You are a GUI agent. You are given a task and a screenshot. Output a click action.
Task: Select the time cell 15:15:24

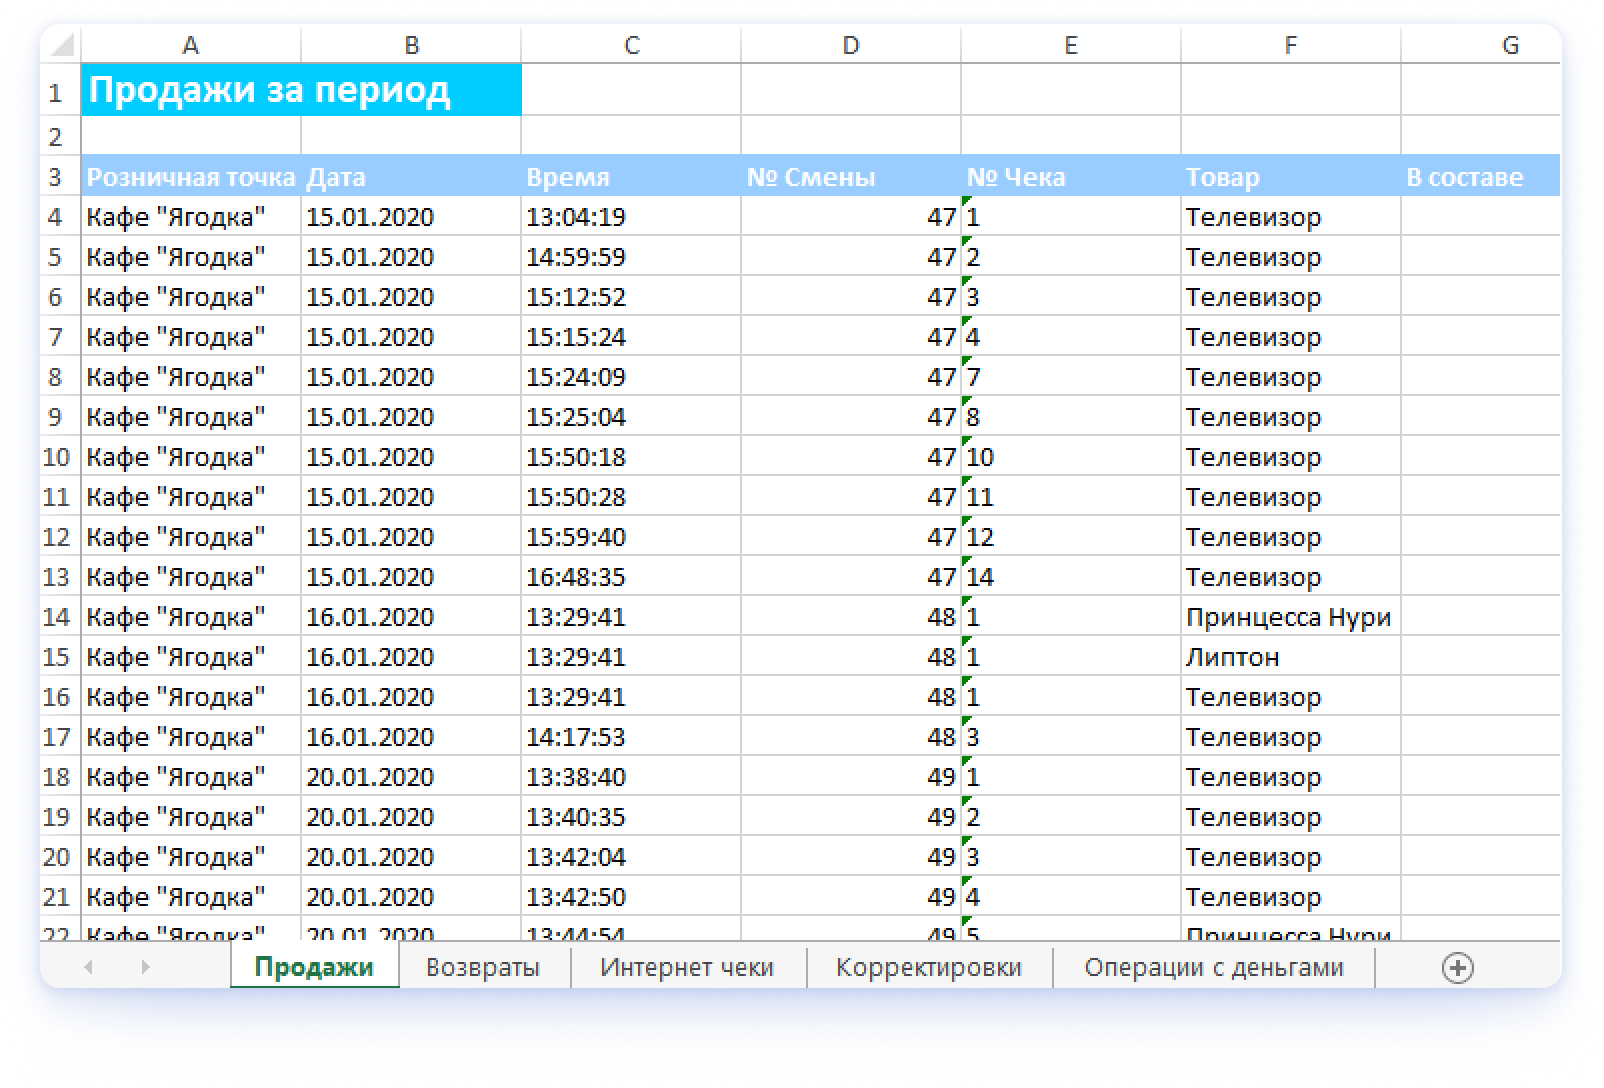coord(631,336)
